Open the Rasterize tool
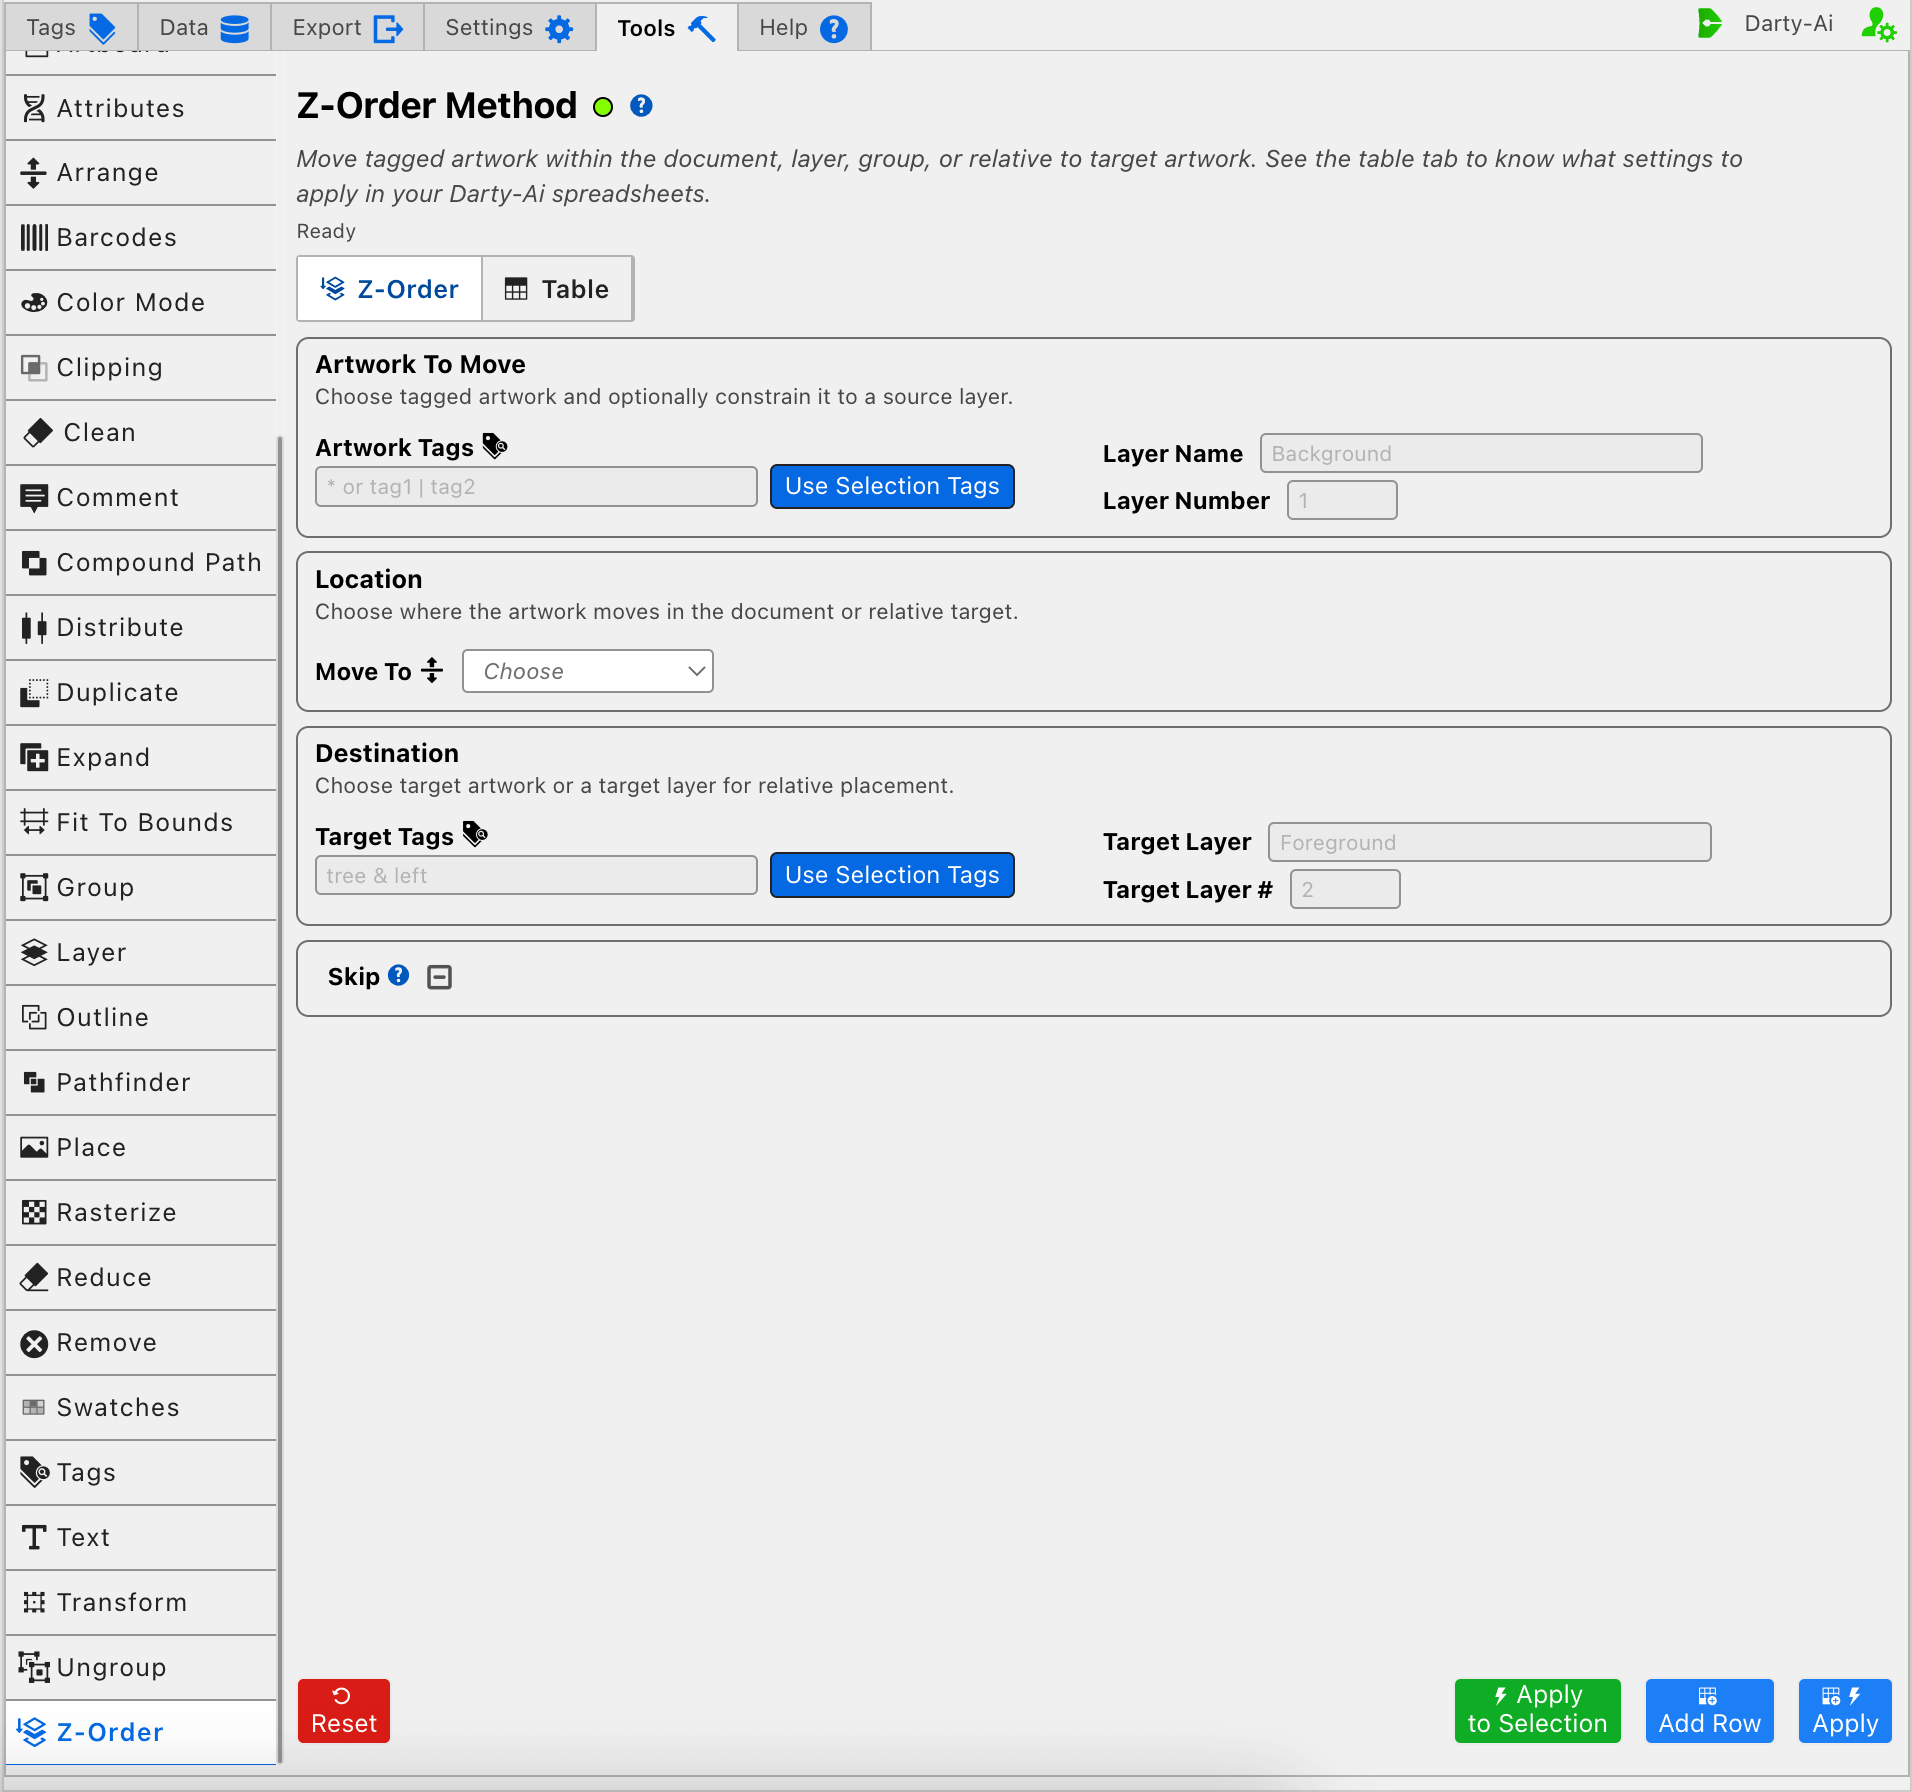 tap(141, 1213)
